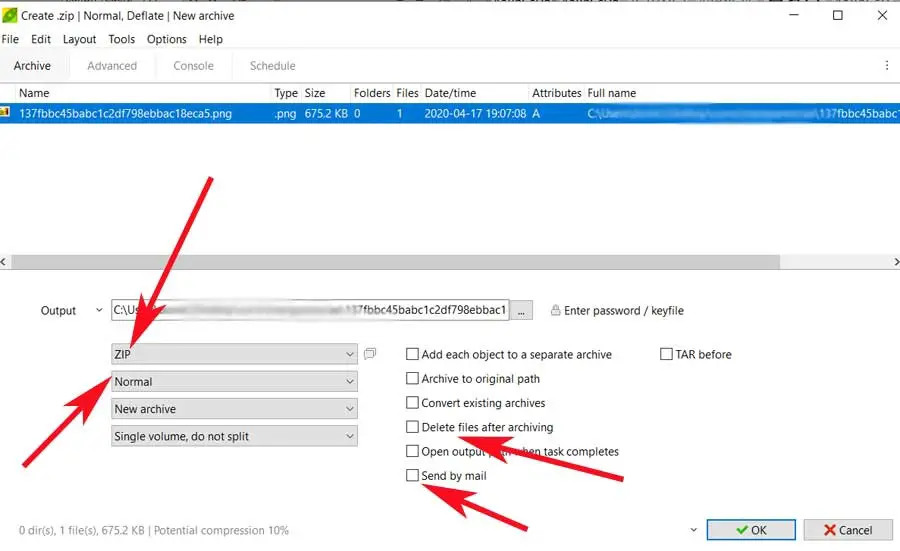Viewport: 900px width, 551px height.
Task: Open the dropdown arrow left of OK
Action: click(x=693, y=530)
